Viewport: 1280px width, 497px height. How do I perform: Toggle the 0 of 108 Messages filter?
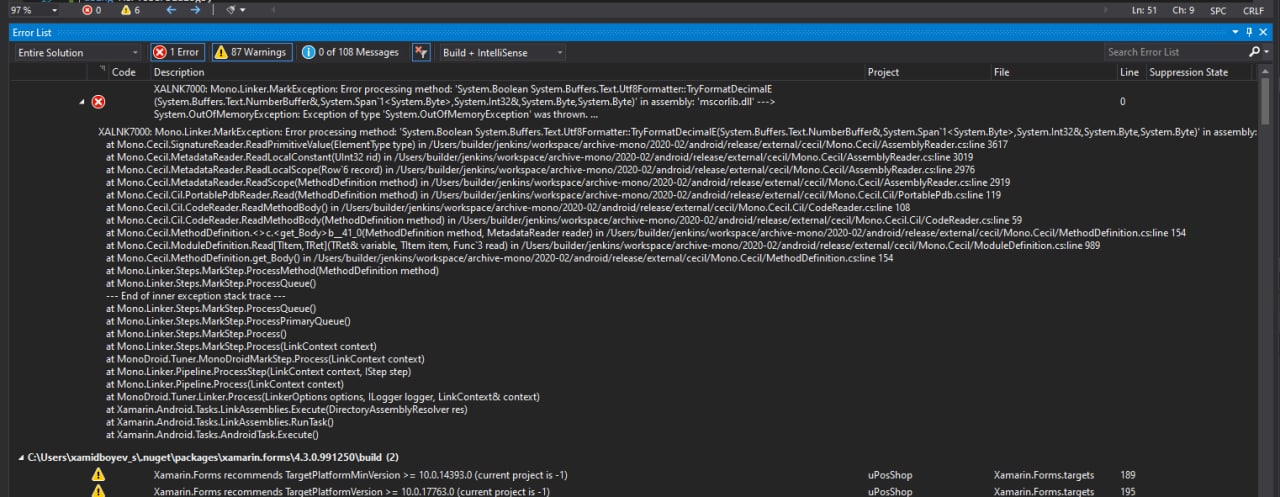pyautogui.click(x=351, y=52)
